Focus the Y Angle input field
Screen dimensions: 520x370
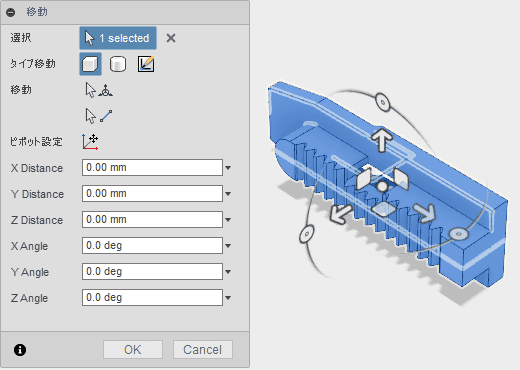[152, 271]
